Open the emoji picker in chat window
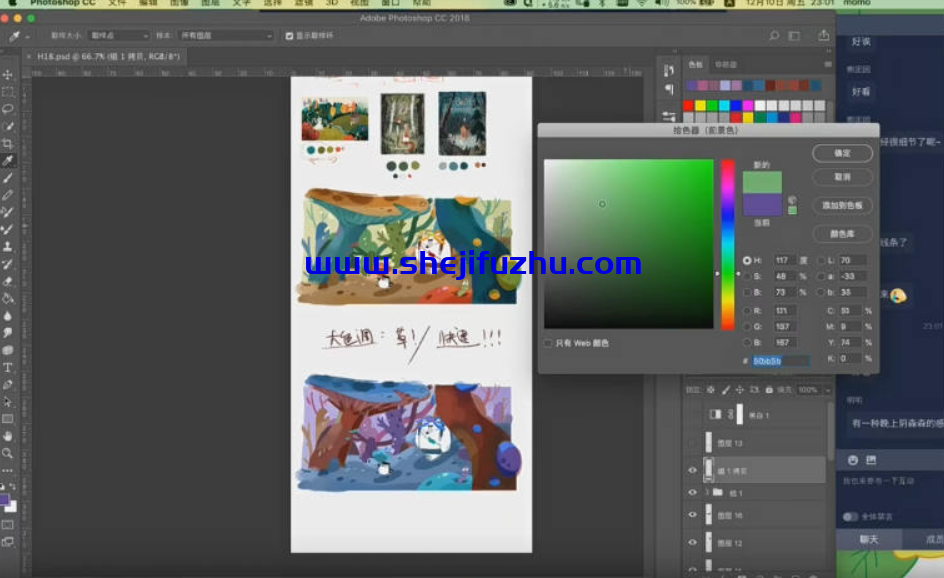 [x=852, y=461]
